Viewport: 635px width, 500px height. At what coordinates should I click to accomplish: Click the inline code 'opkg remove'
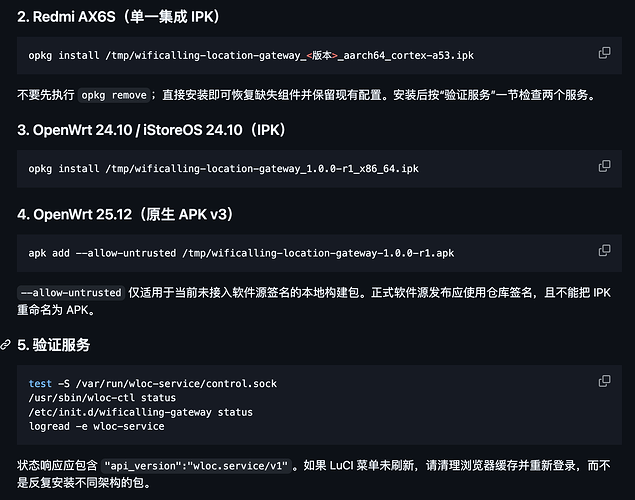tap(114, 95)
